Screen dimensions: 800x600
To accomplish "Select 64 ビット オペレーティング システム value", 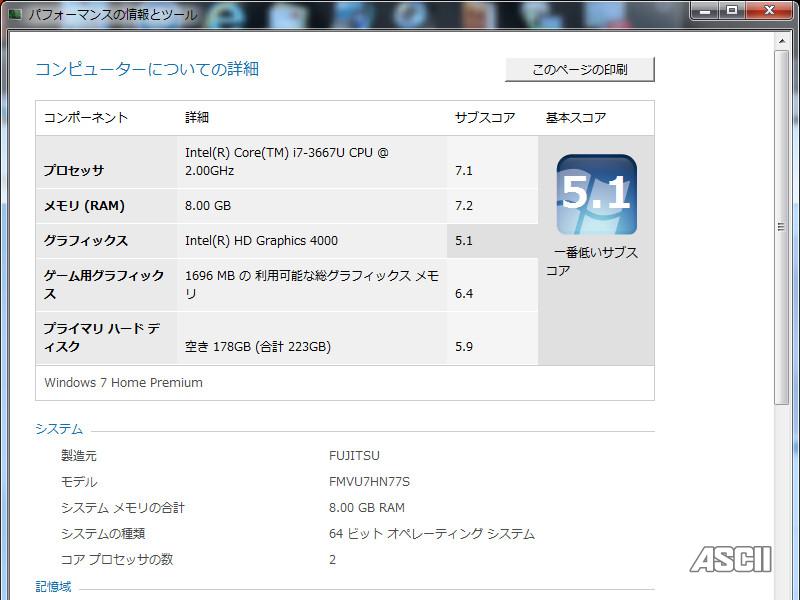I will pyautogui.click(x=432, y=534).
